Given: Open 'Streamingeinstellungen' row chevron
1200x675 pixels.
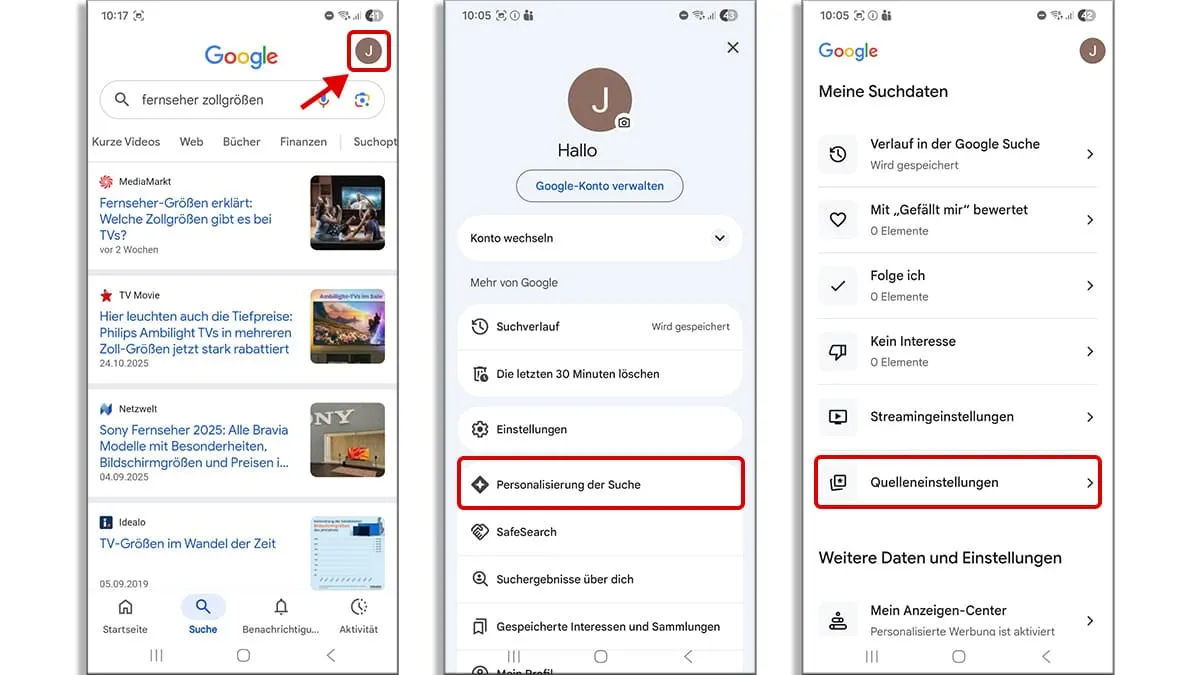Looking at the screenshot, I should point(1090,417).
